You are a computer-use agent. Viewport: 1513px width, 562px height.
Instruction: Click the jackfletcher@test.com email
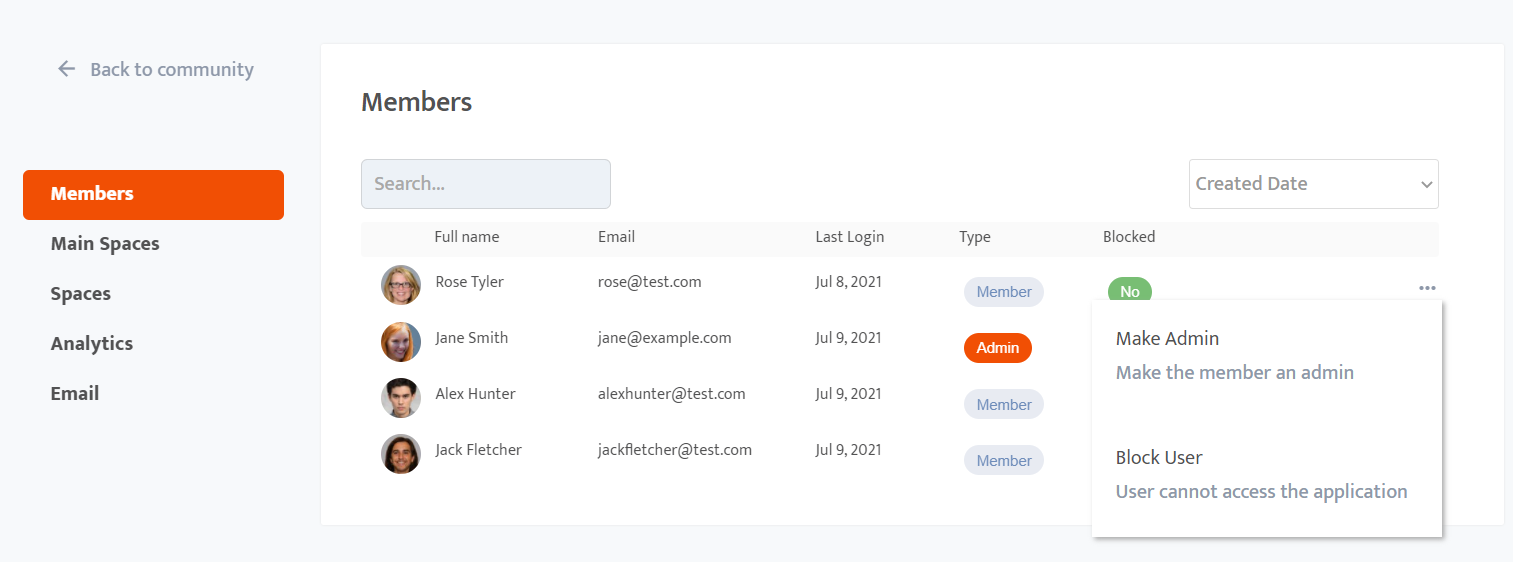click(x=674, y=450)
